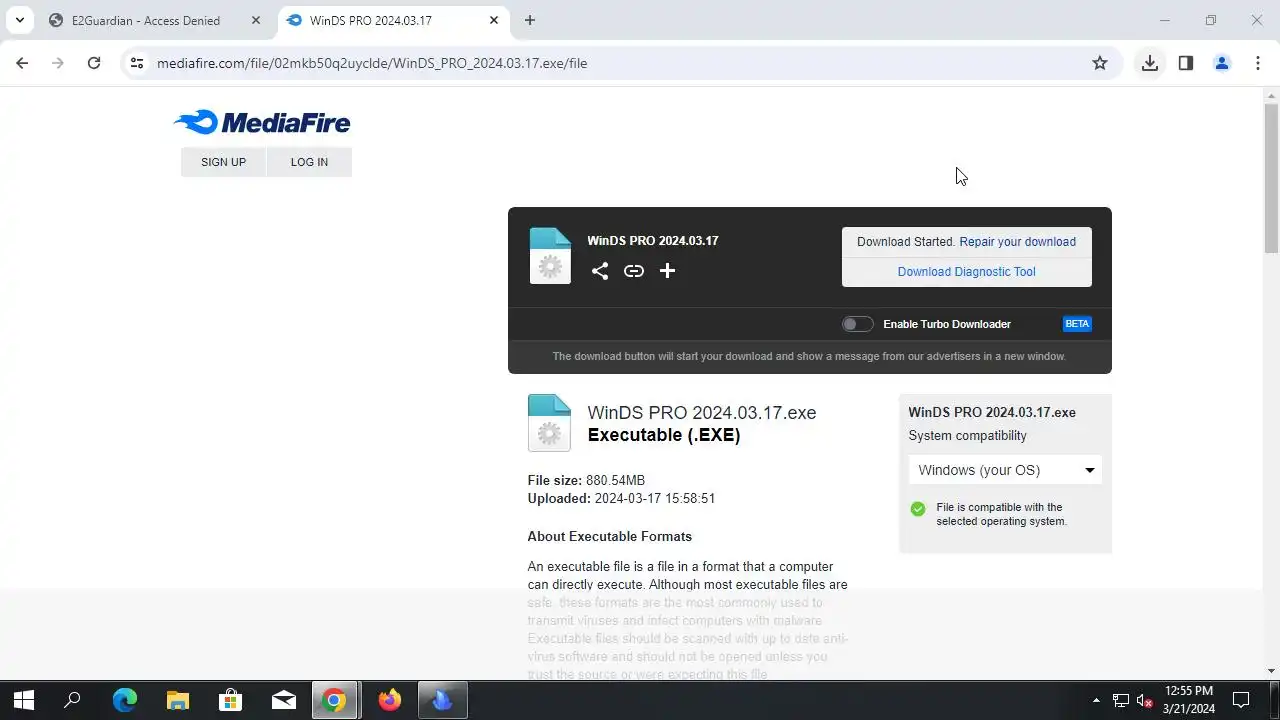Open Chrome profile icon
This screenshot has height=720, width=1280.
click(1222, 63)
